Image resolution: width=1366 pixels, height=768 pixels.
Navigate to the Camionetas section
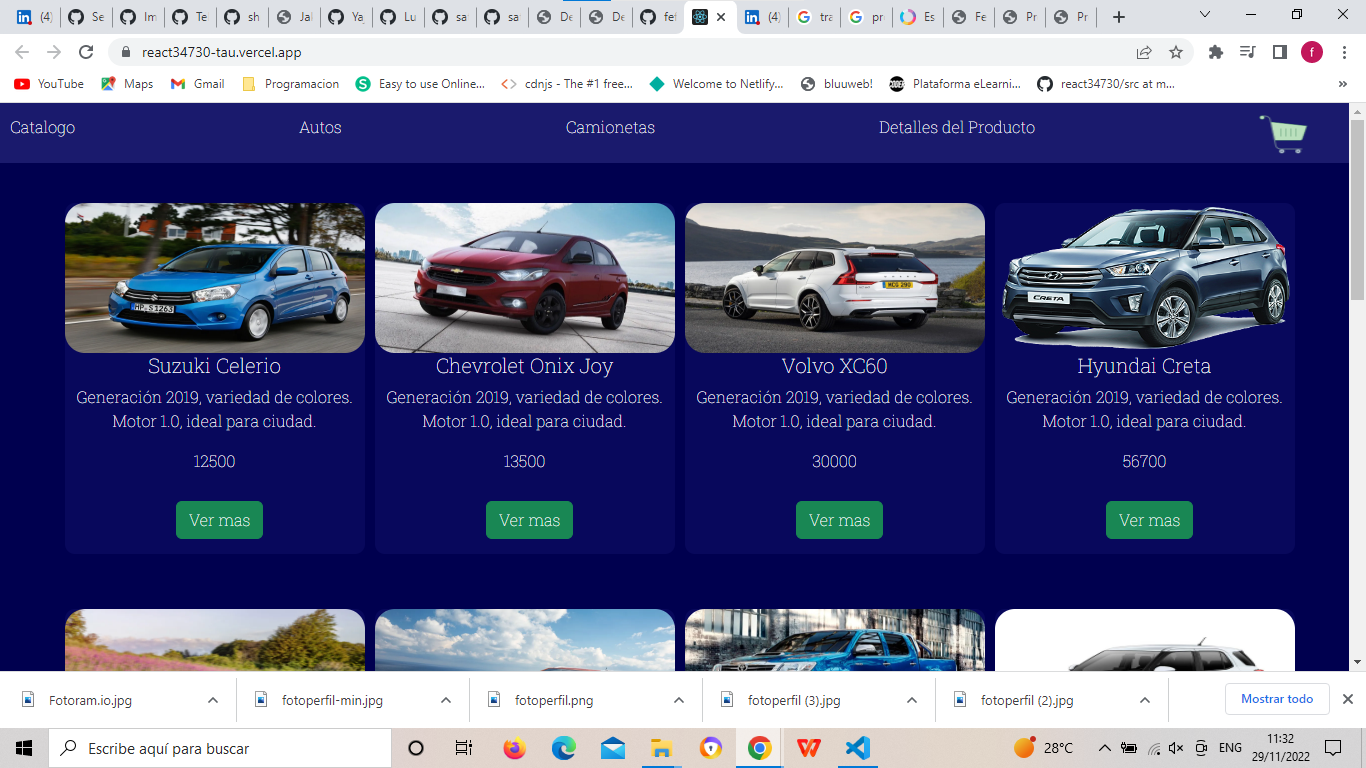pyautogui.click(x=610, y=128)
